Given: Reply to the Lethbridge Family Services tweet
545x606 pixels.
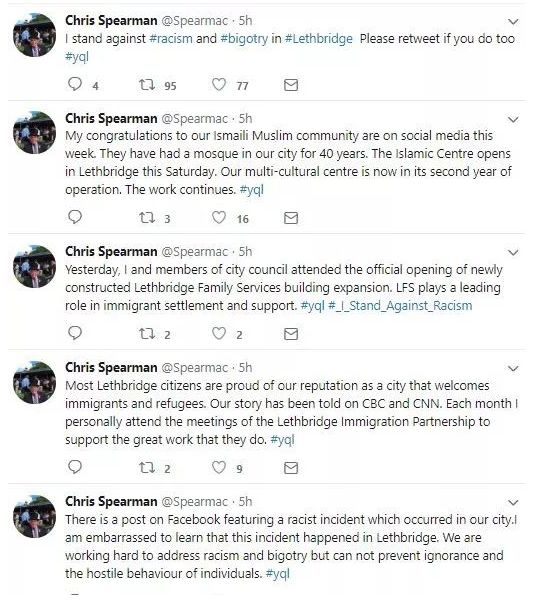Looking at the screenshot, I should 75,333.
